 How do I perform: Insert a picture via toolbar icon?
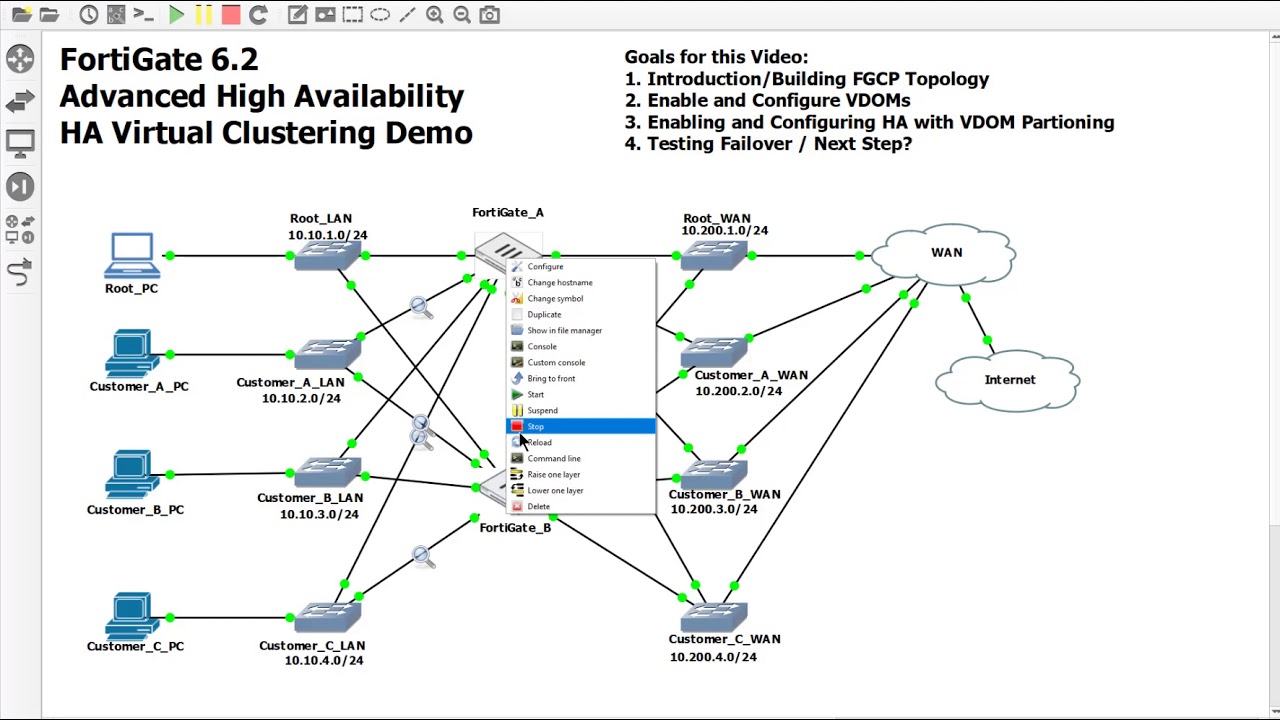[x=325, y=15]
